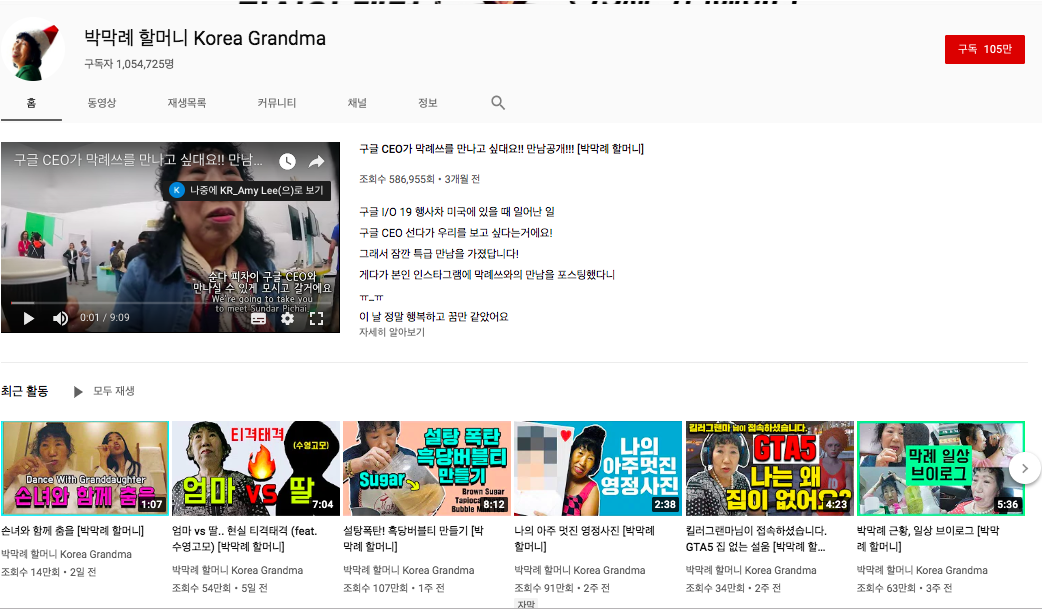This screenshot has width=1042, height=611.
Task: Enter fullscreen mode on the video player
Action: (318, 319)
